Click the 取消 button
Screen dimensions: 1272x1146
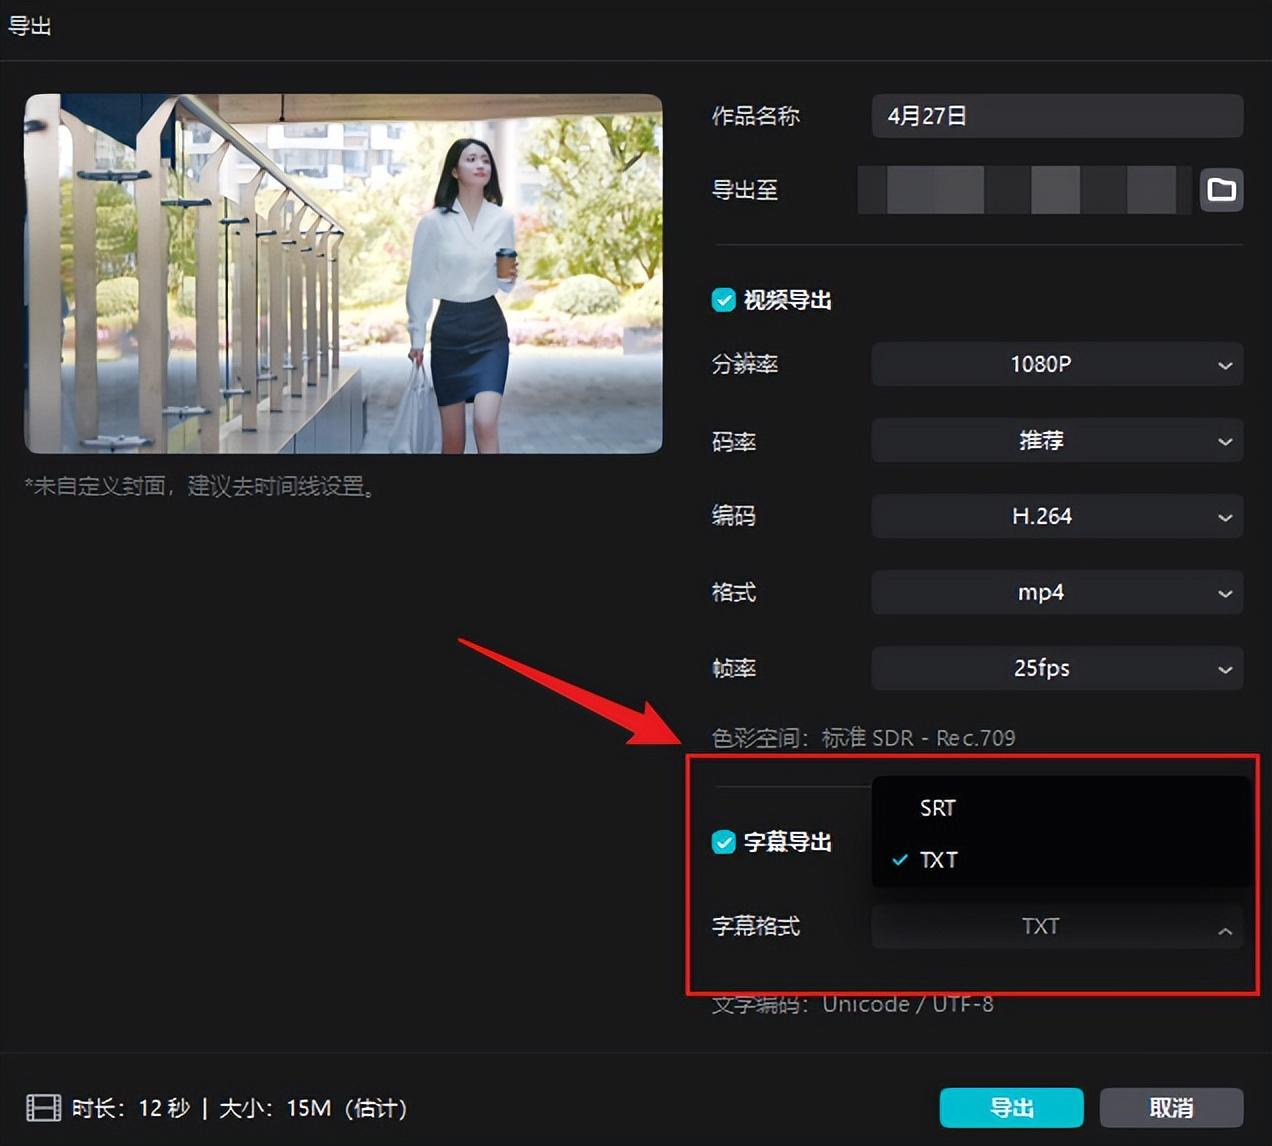click(x=1170, y=1108)
